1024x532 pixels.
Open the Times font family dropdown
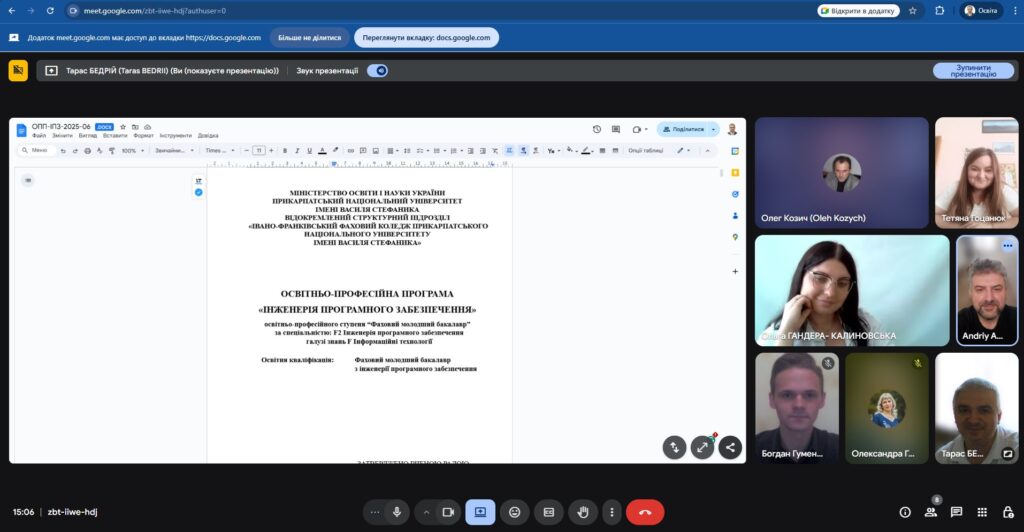pos(220,151)
